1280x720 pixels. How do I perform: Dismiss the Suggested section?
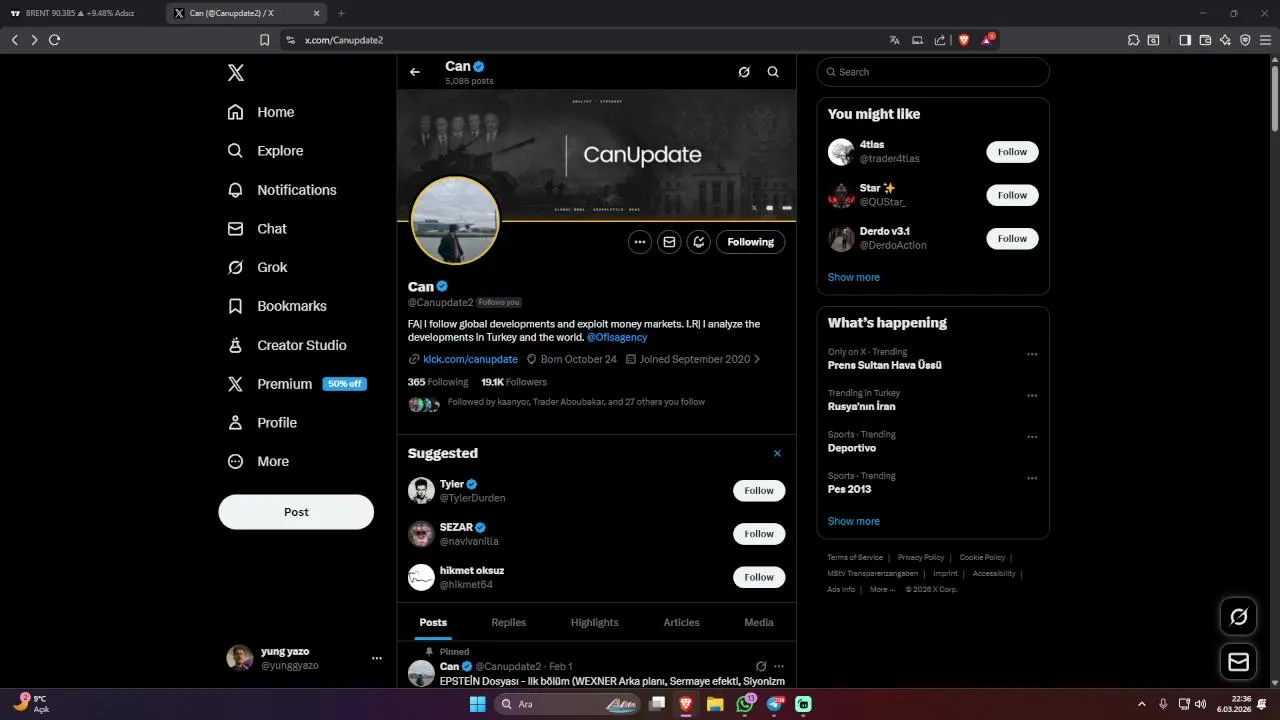pos(777,454)
